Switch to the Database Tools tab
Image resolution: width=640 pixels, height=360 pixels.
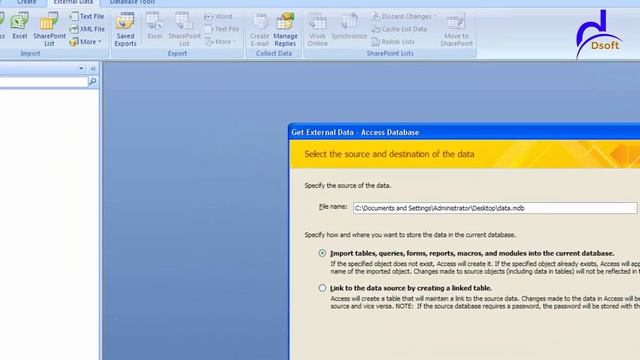point(132,2)
